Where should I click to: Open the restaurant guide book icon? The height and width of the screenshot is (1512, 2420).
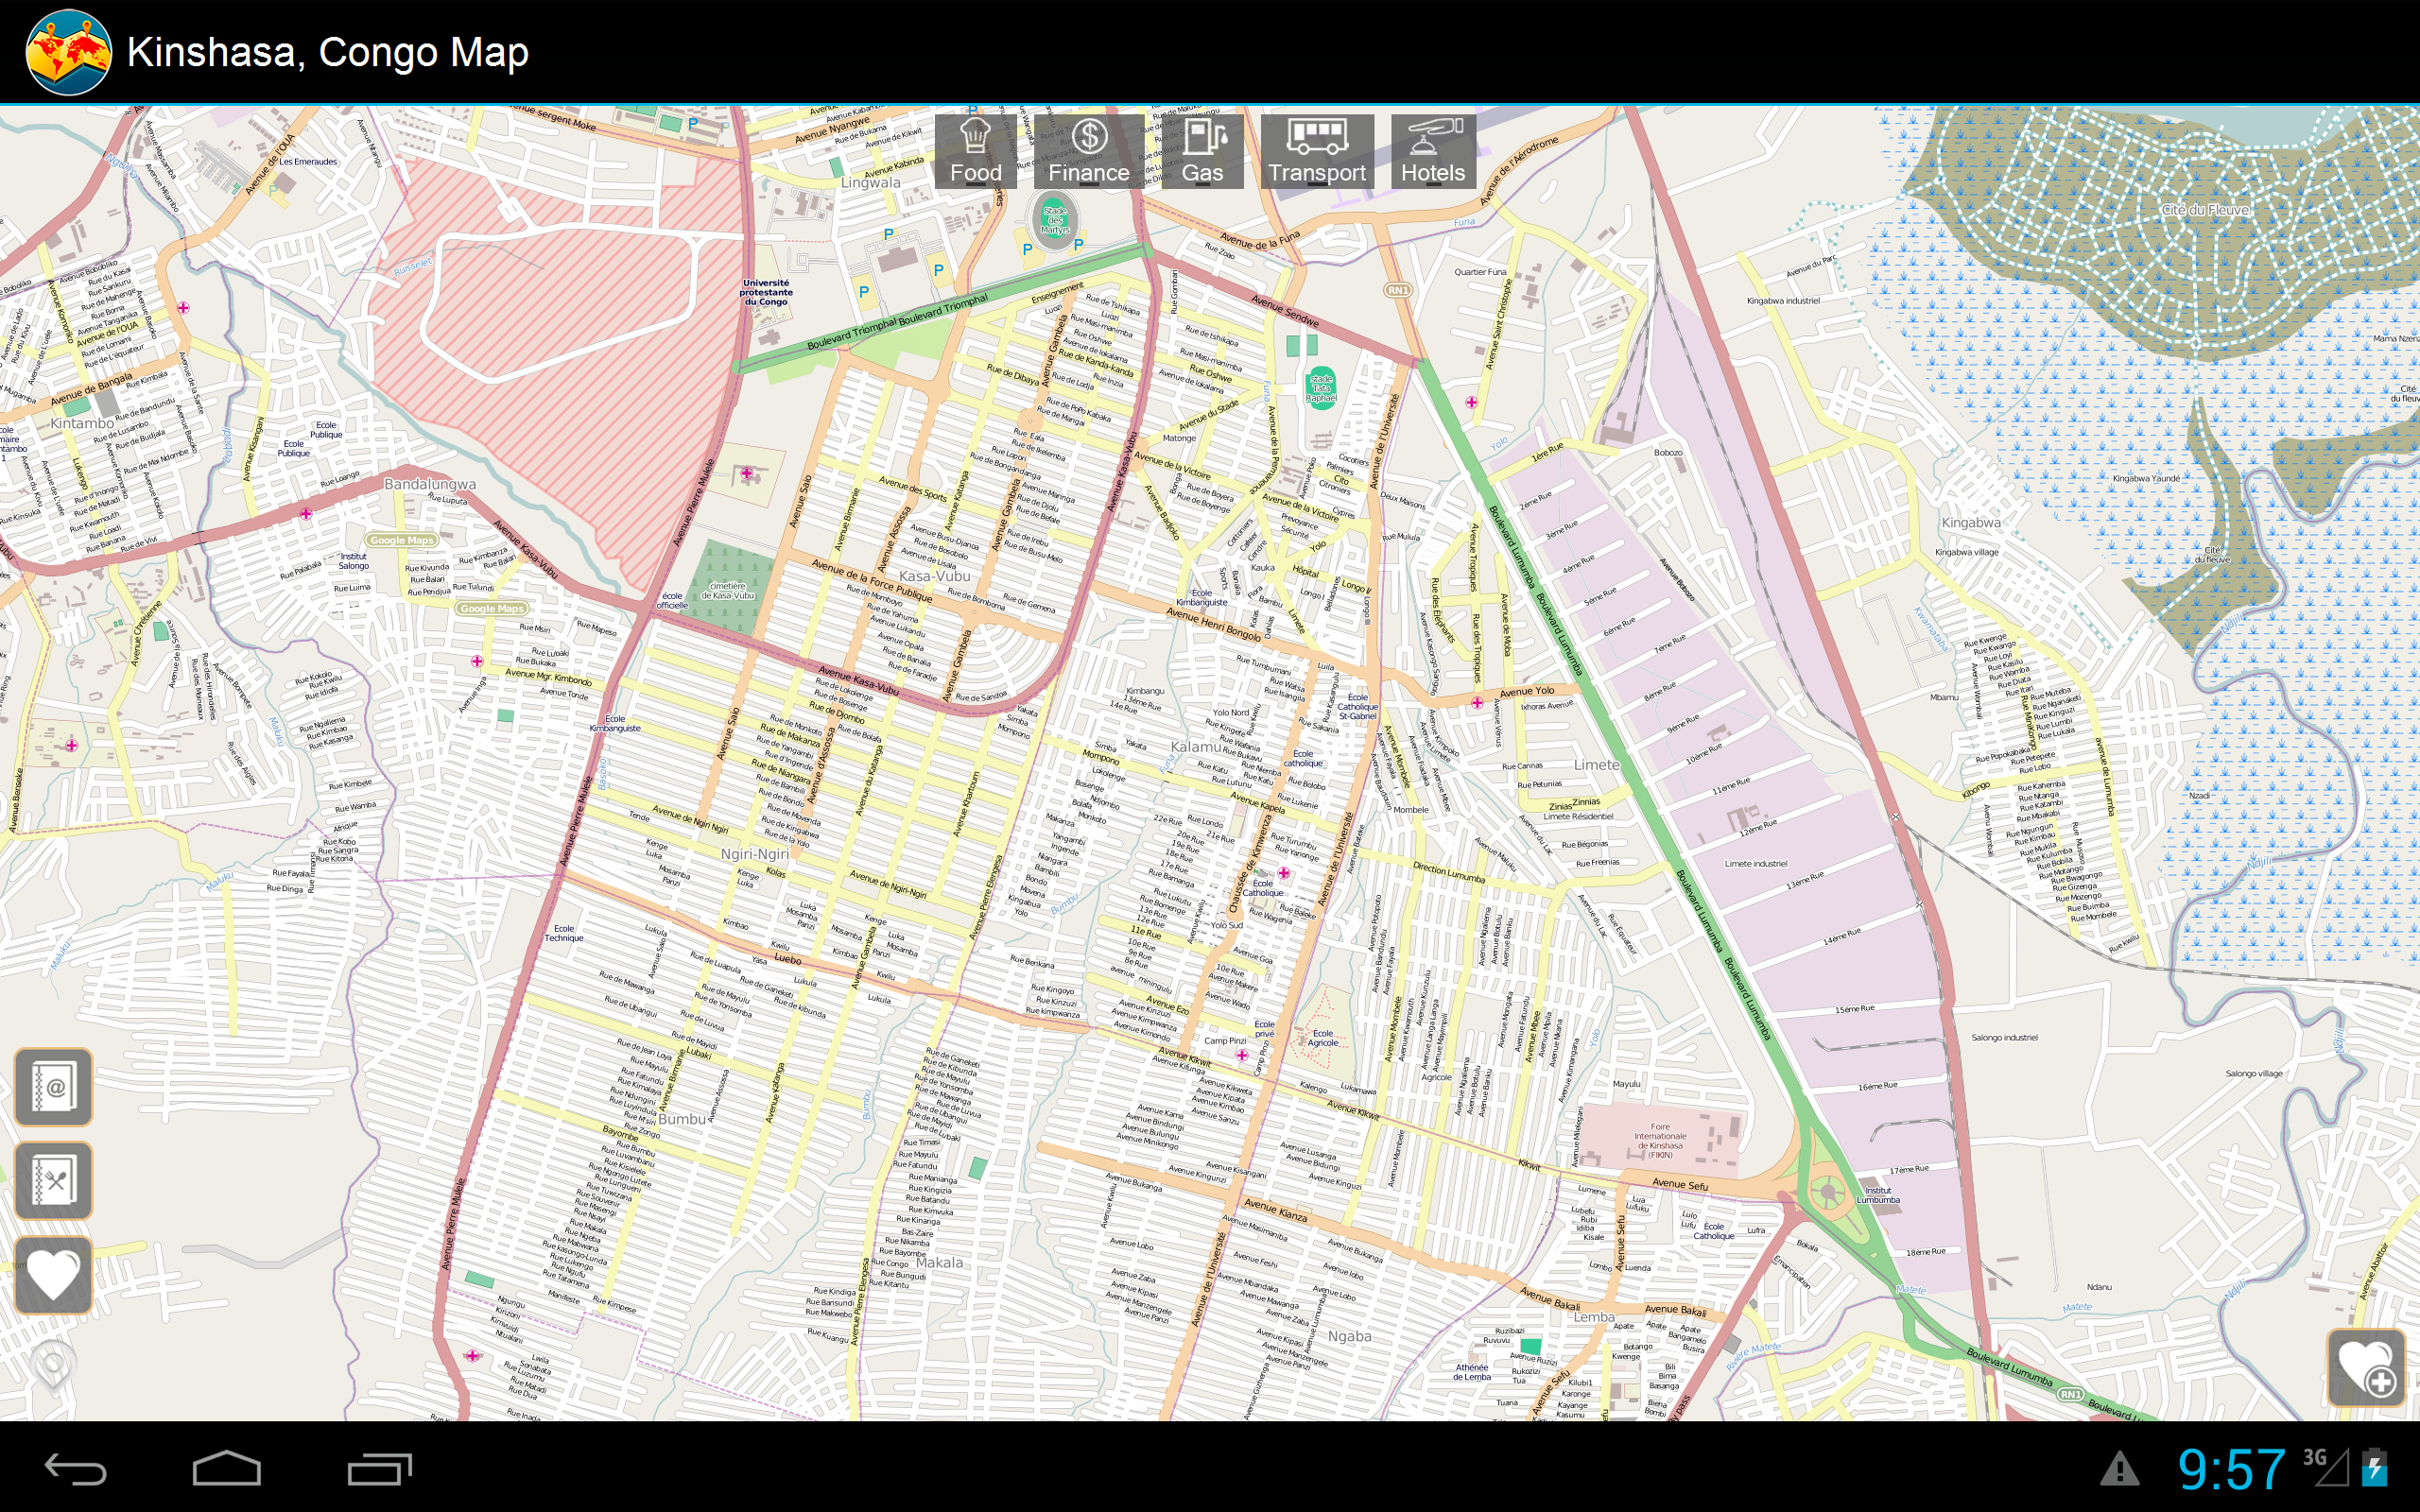(x=54, y=1180)
